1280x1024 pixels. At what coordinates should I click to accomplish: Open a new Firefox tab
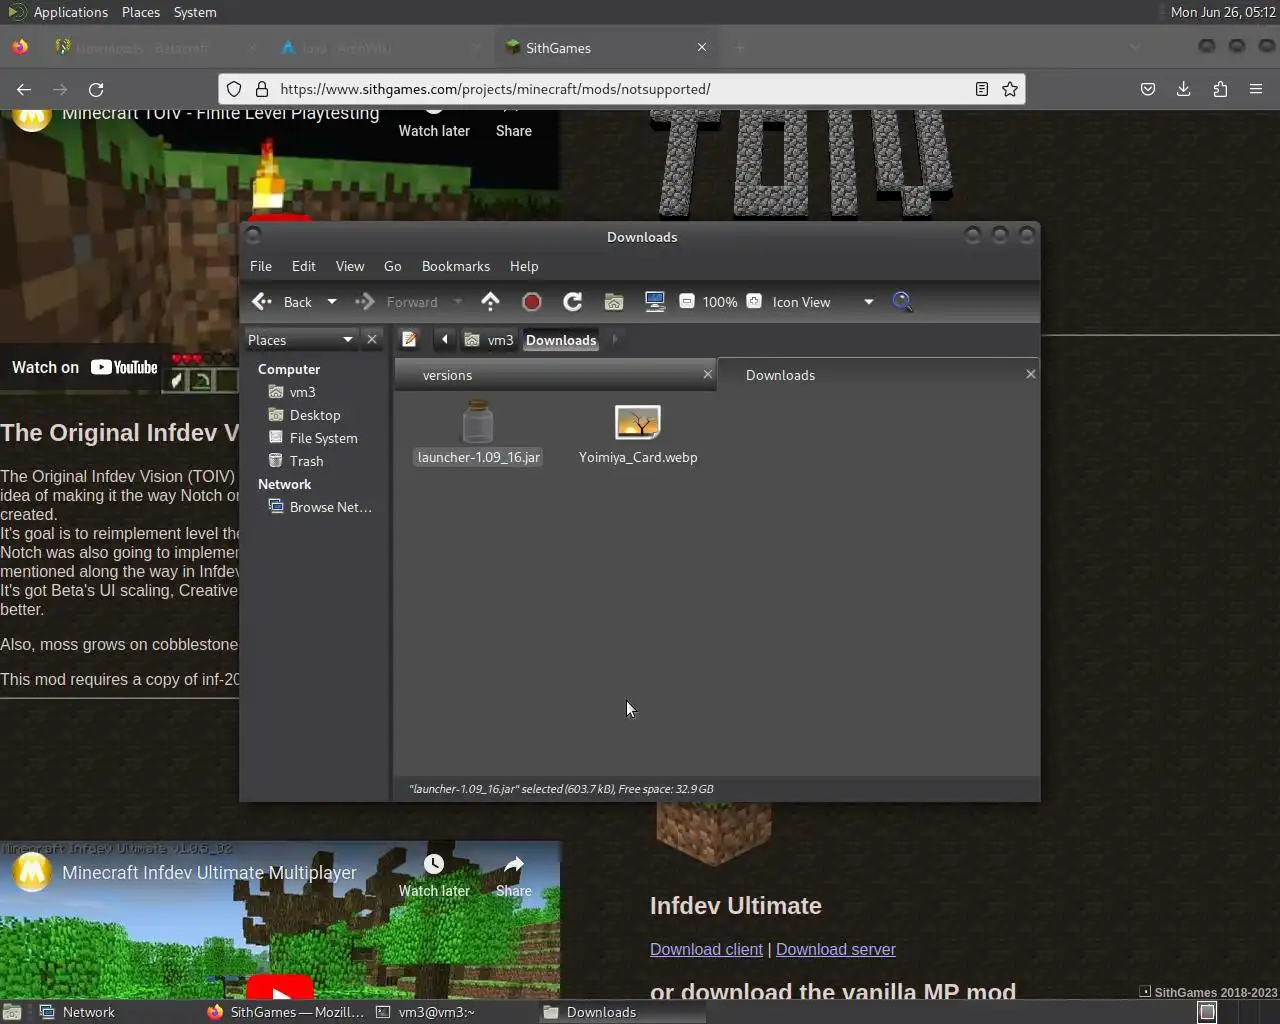(x=740, y=47)
